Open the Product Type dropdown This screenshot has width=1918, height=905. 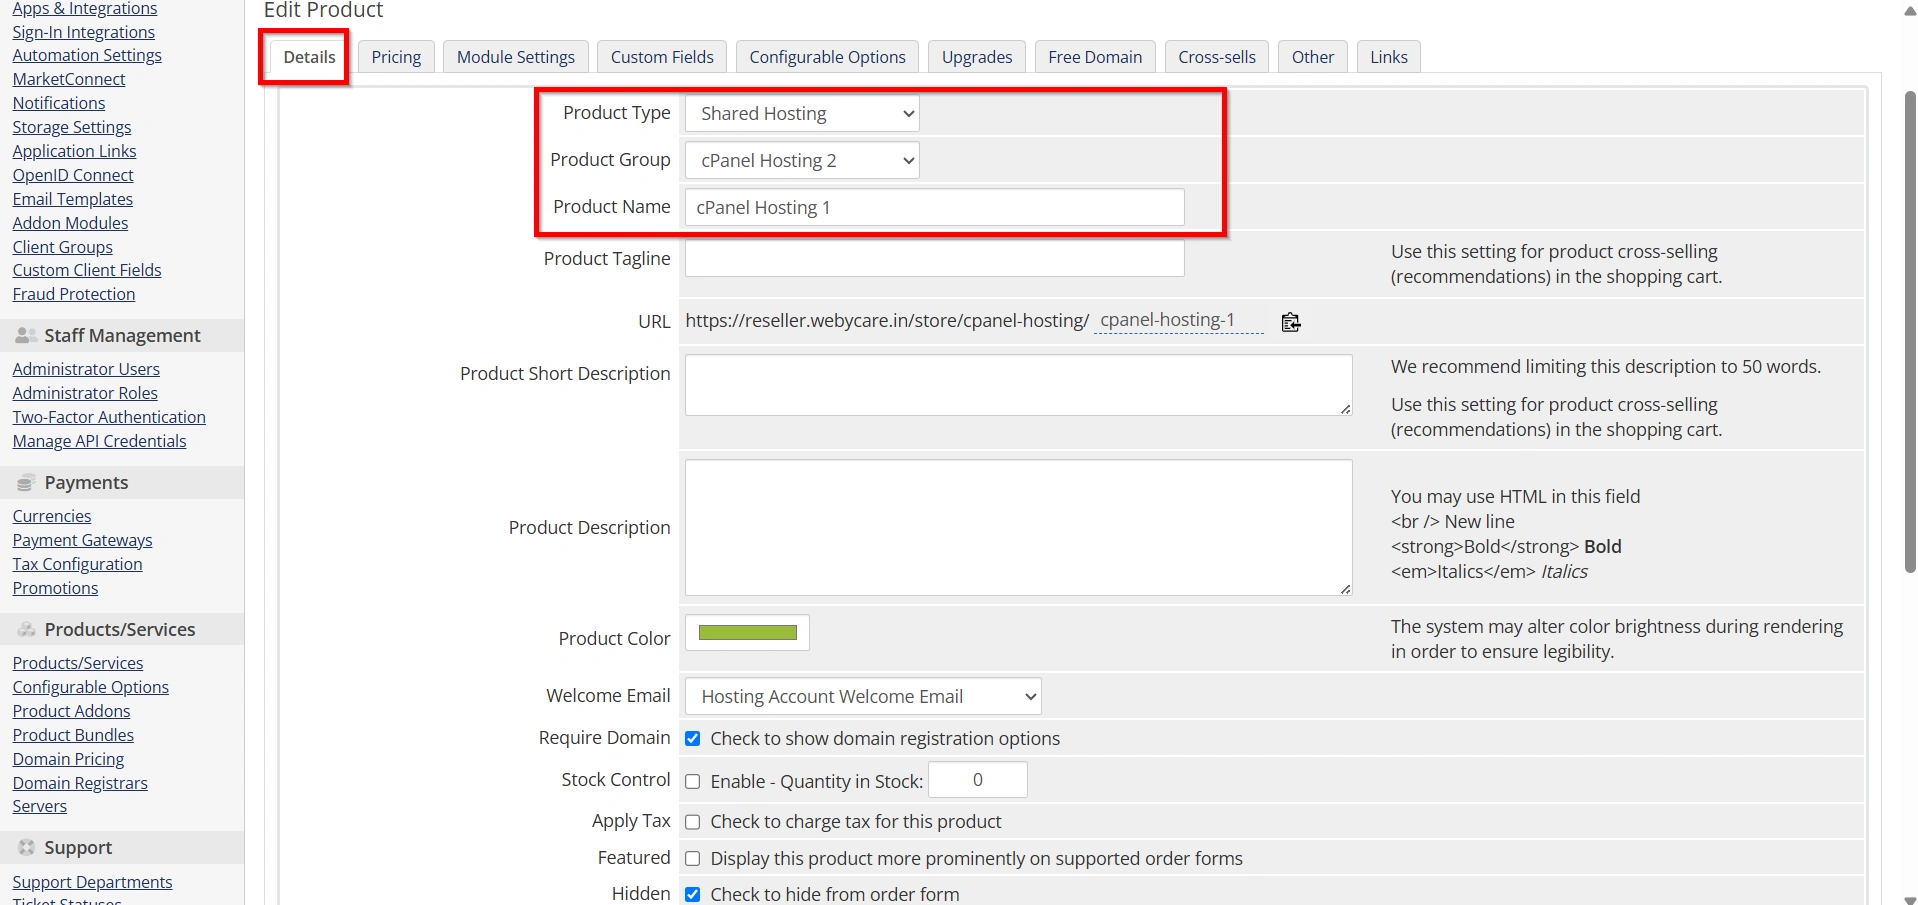point(802,114)
